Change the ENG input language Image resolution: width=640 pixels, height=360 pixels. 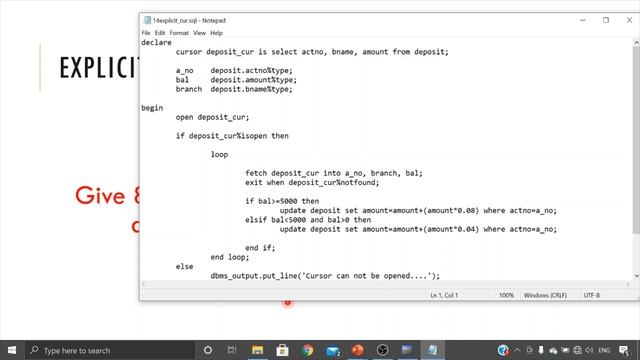pos(604,350)
